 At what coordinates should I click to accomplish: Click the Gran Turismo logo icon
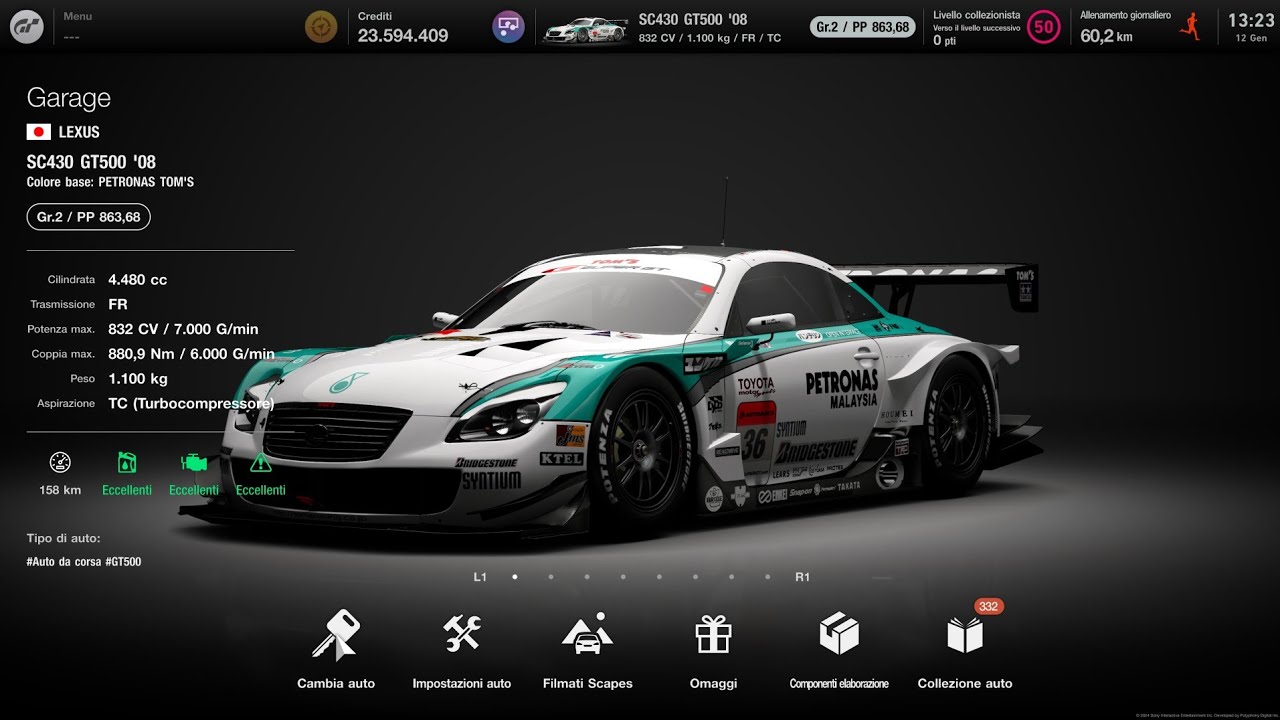(27, 27)
